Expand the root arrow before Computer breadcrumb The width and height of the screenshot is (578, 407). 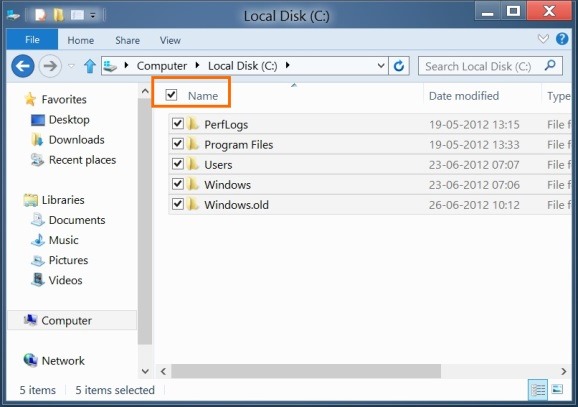tap(126, 66)
